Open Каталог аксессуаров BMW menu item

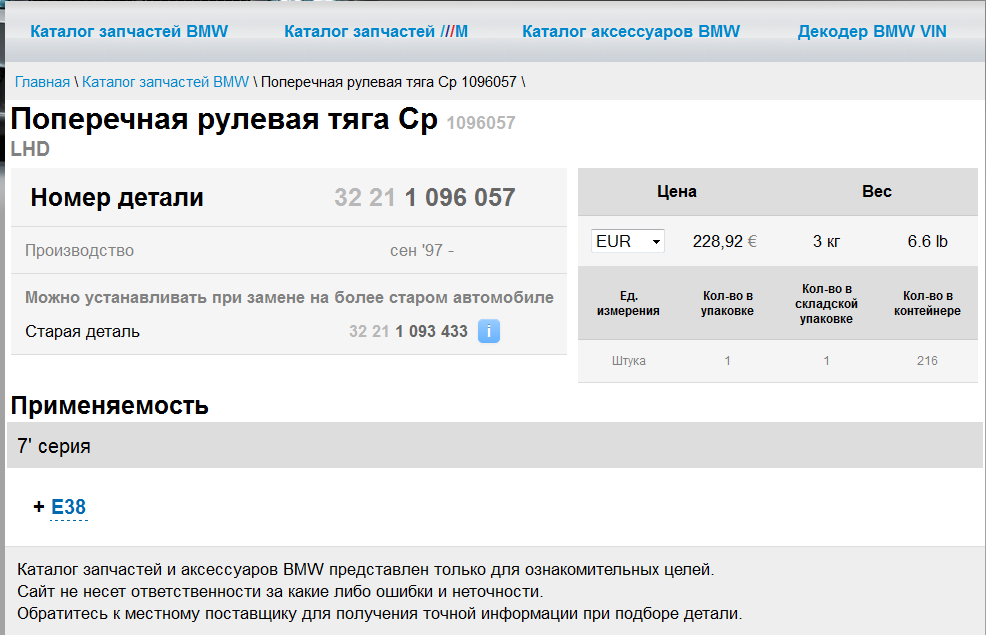pos(631,31)
